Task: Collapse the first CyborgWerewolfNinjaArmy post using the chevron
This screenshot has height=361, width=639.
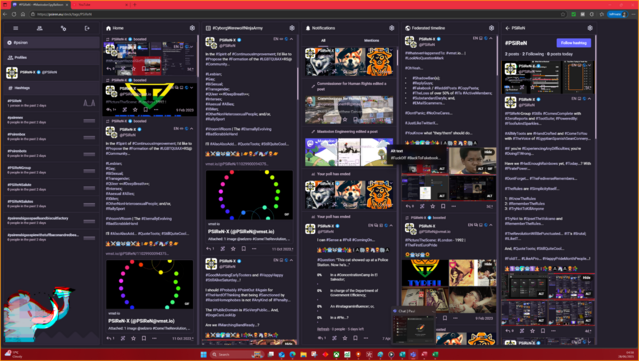Action: tap(291, 39)
